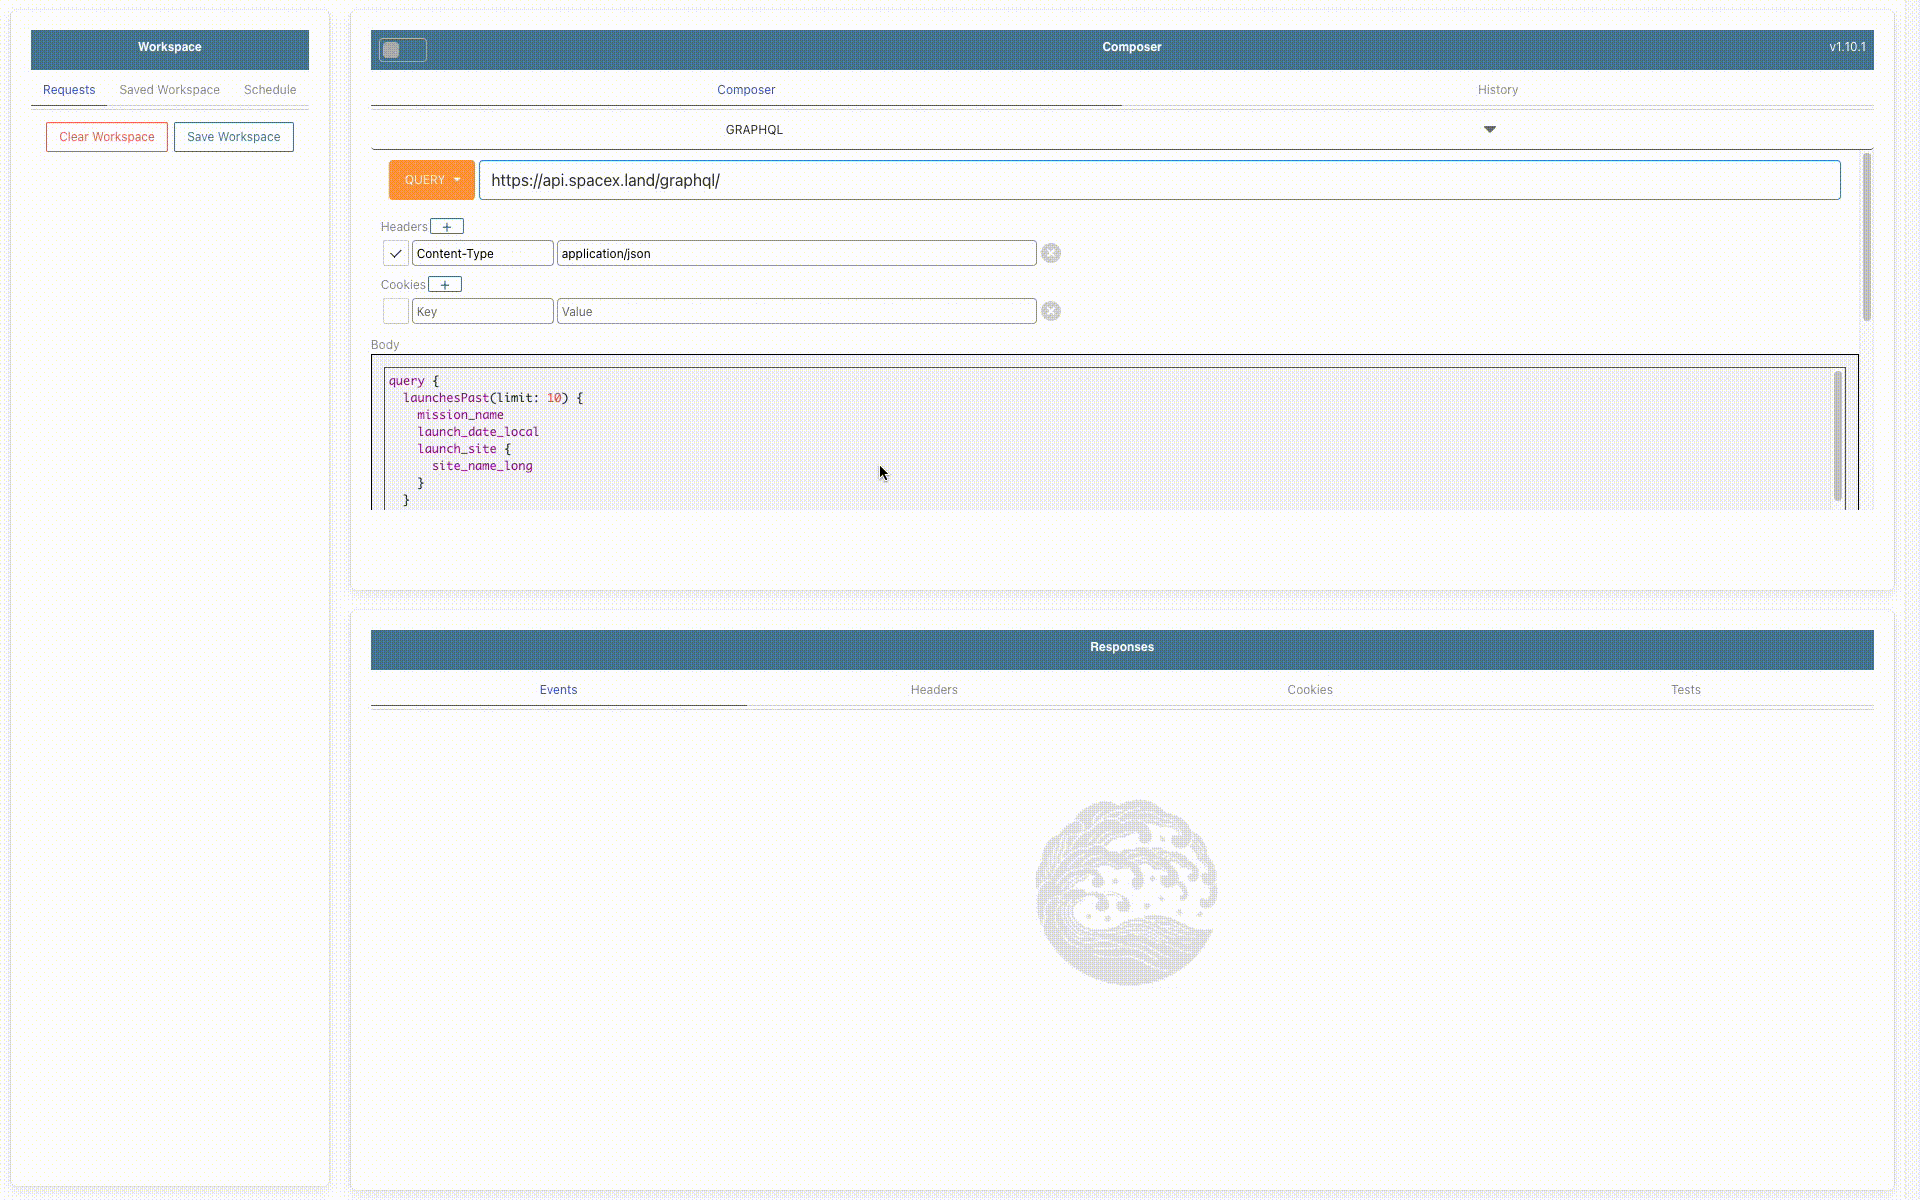Image resolution: width=1920 pixels, height=1200 pixels.
Task: Uncheck the Content-Type header checkbox
Action: (x=396, y=254)
